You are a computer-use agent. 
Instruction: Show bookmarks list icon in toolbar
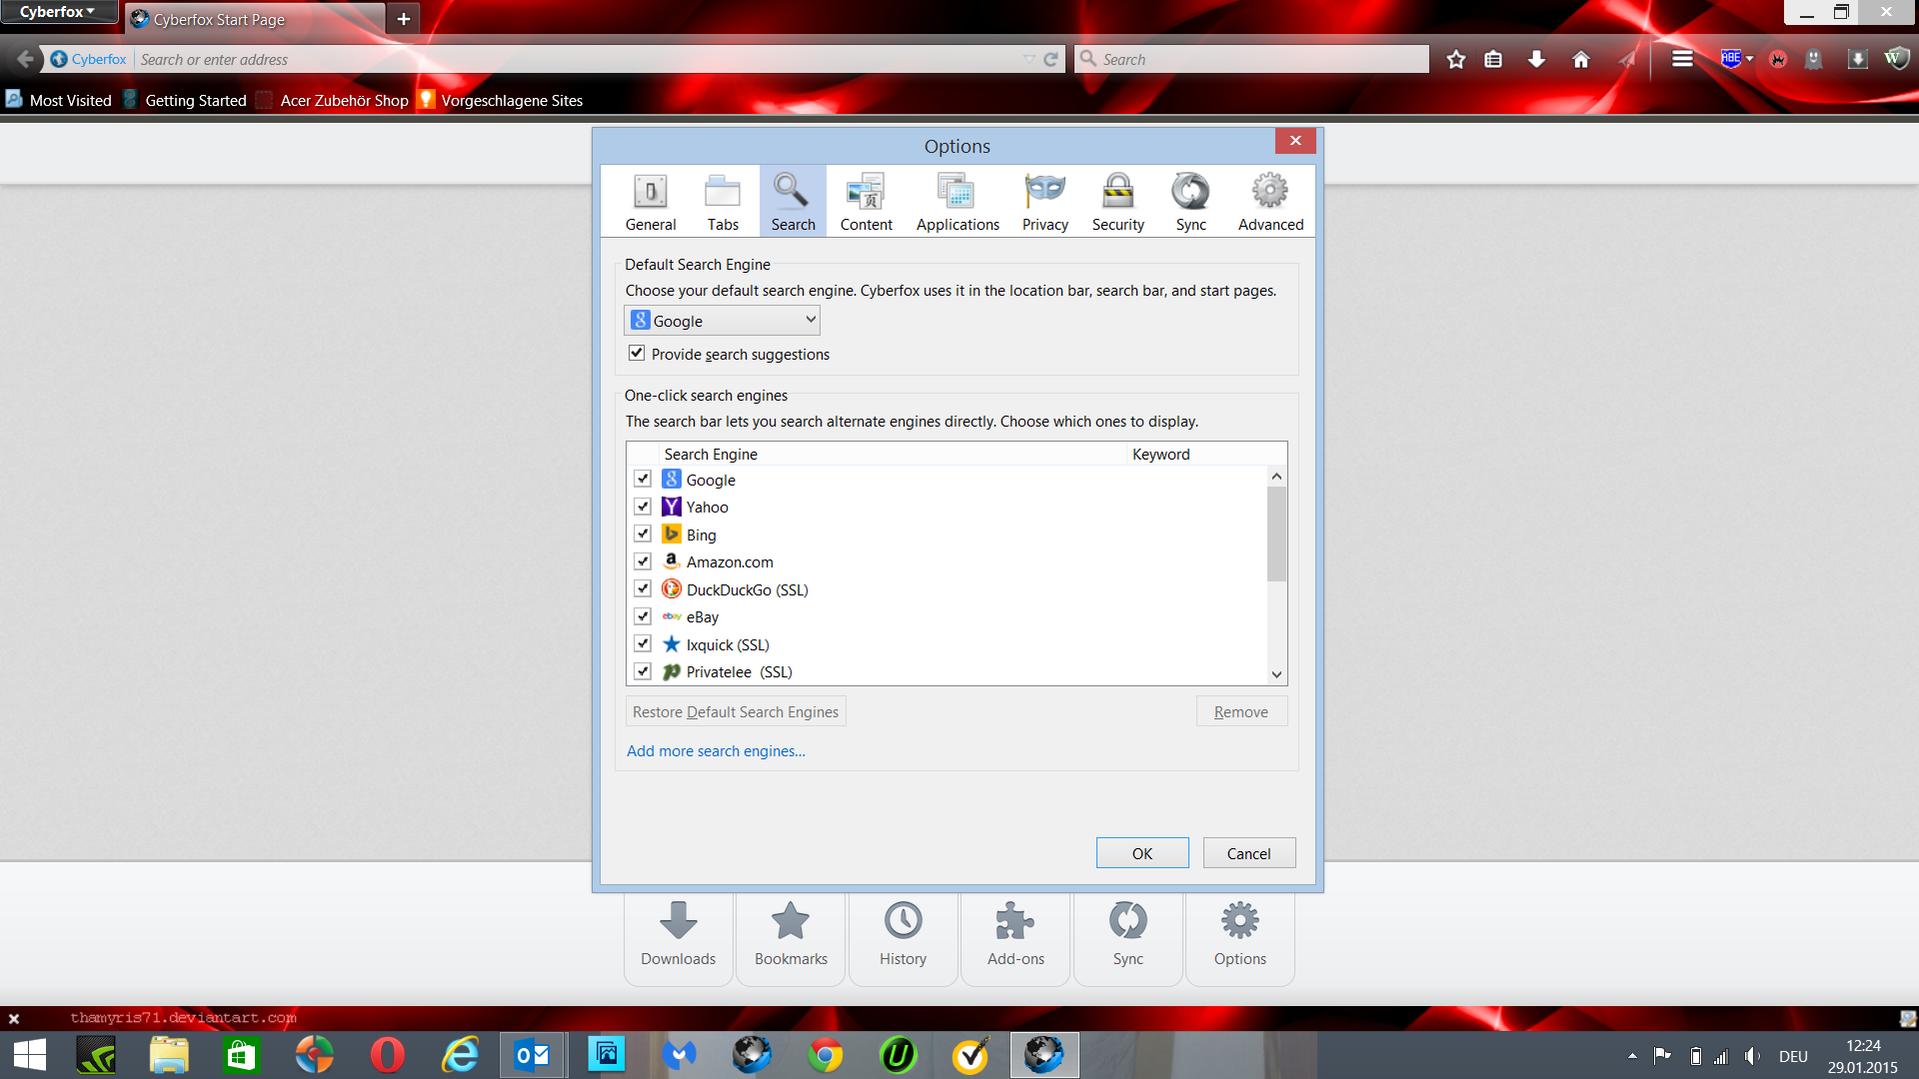(x=1493, y=60)
